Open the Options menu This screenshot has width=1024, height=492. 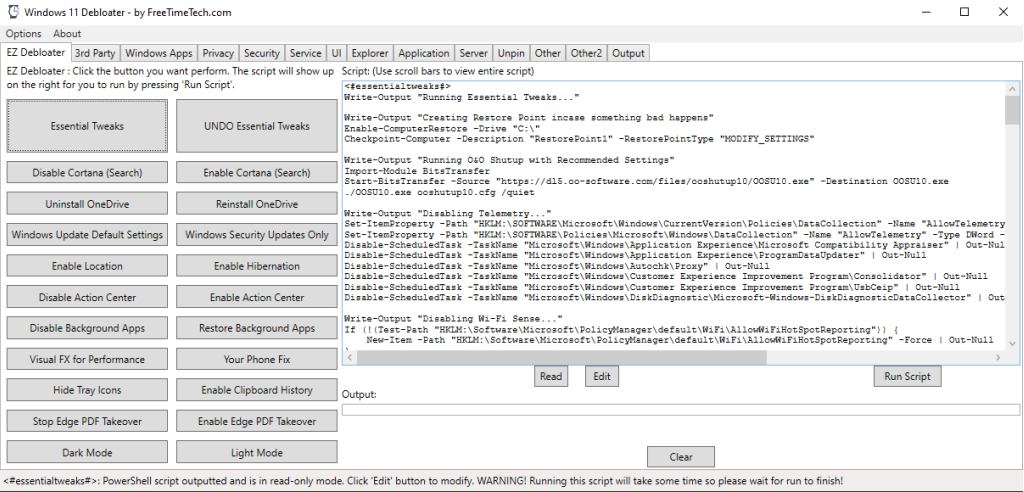point(24,33)
